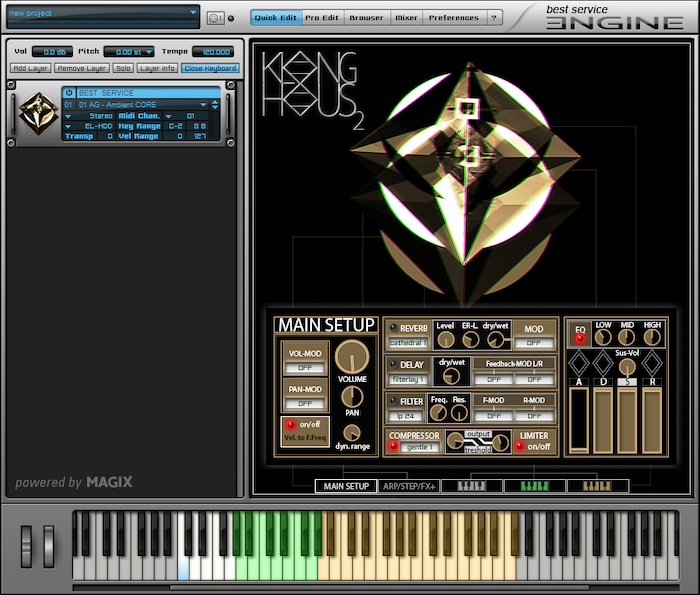The width and height of the screenshot is (700, 595).
Task: Open the gentle 1 compressor preset selector
Action: [420, 447]
